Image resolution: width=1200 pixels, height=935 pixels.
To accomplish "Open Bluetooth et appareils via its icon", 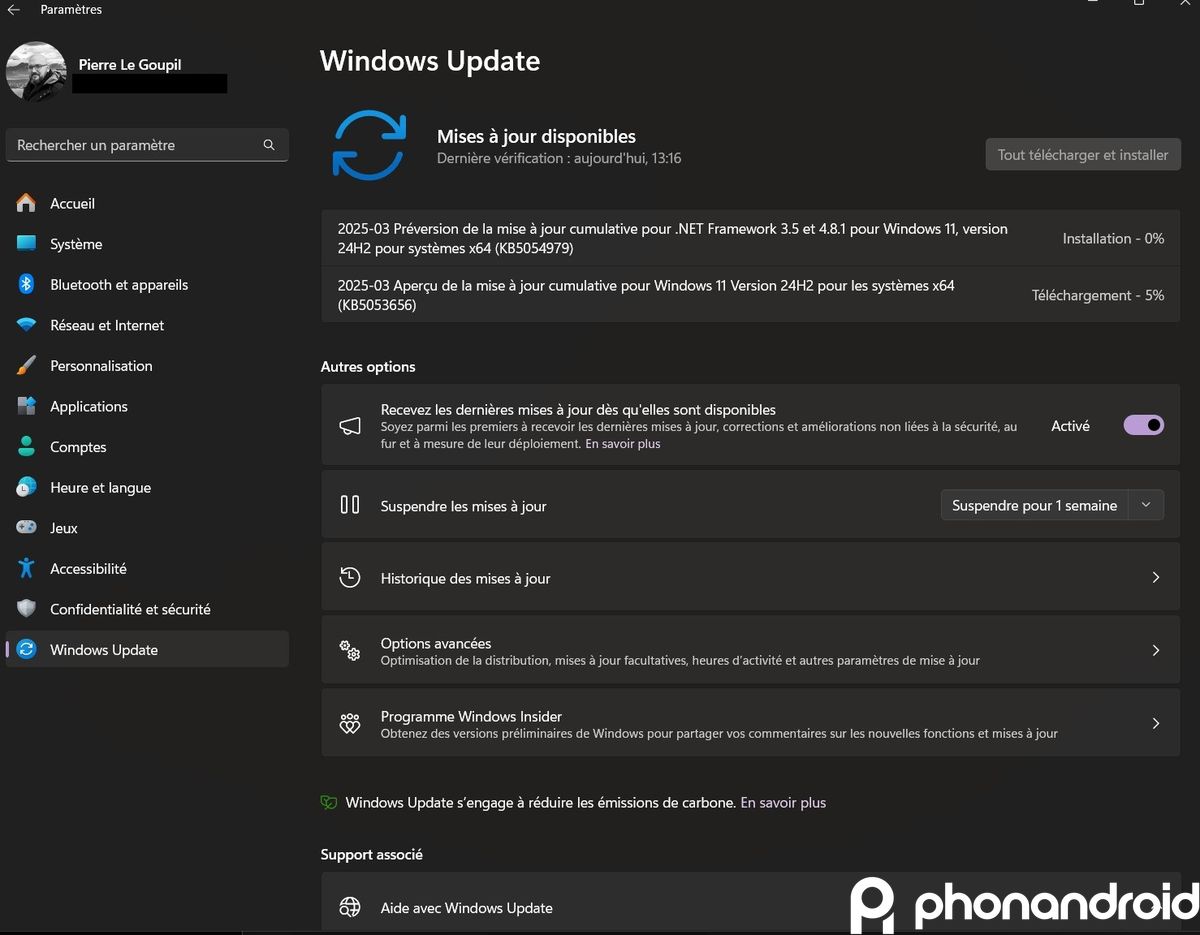I will (27, 284).
